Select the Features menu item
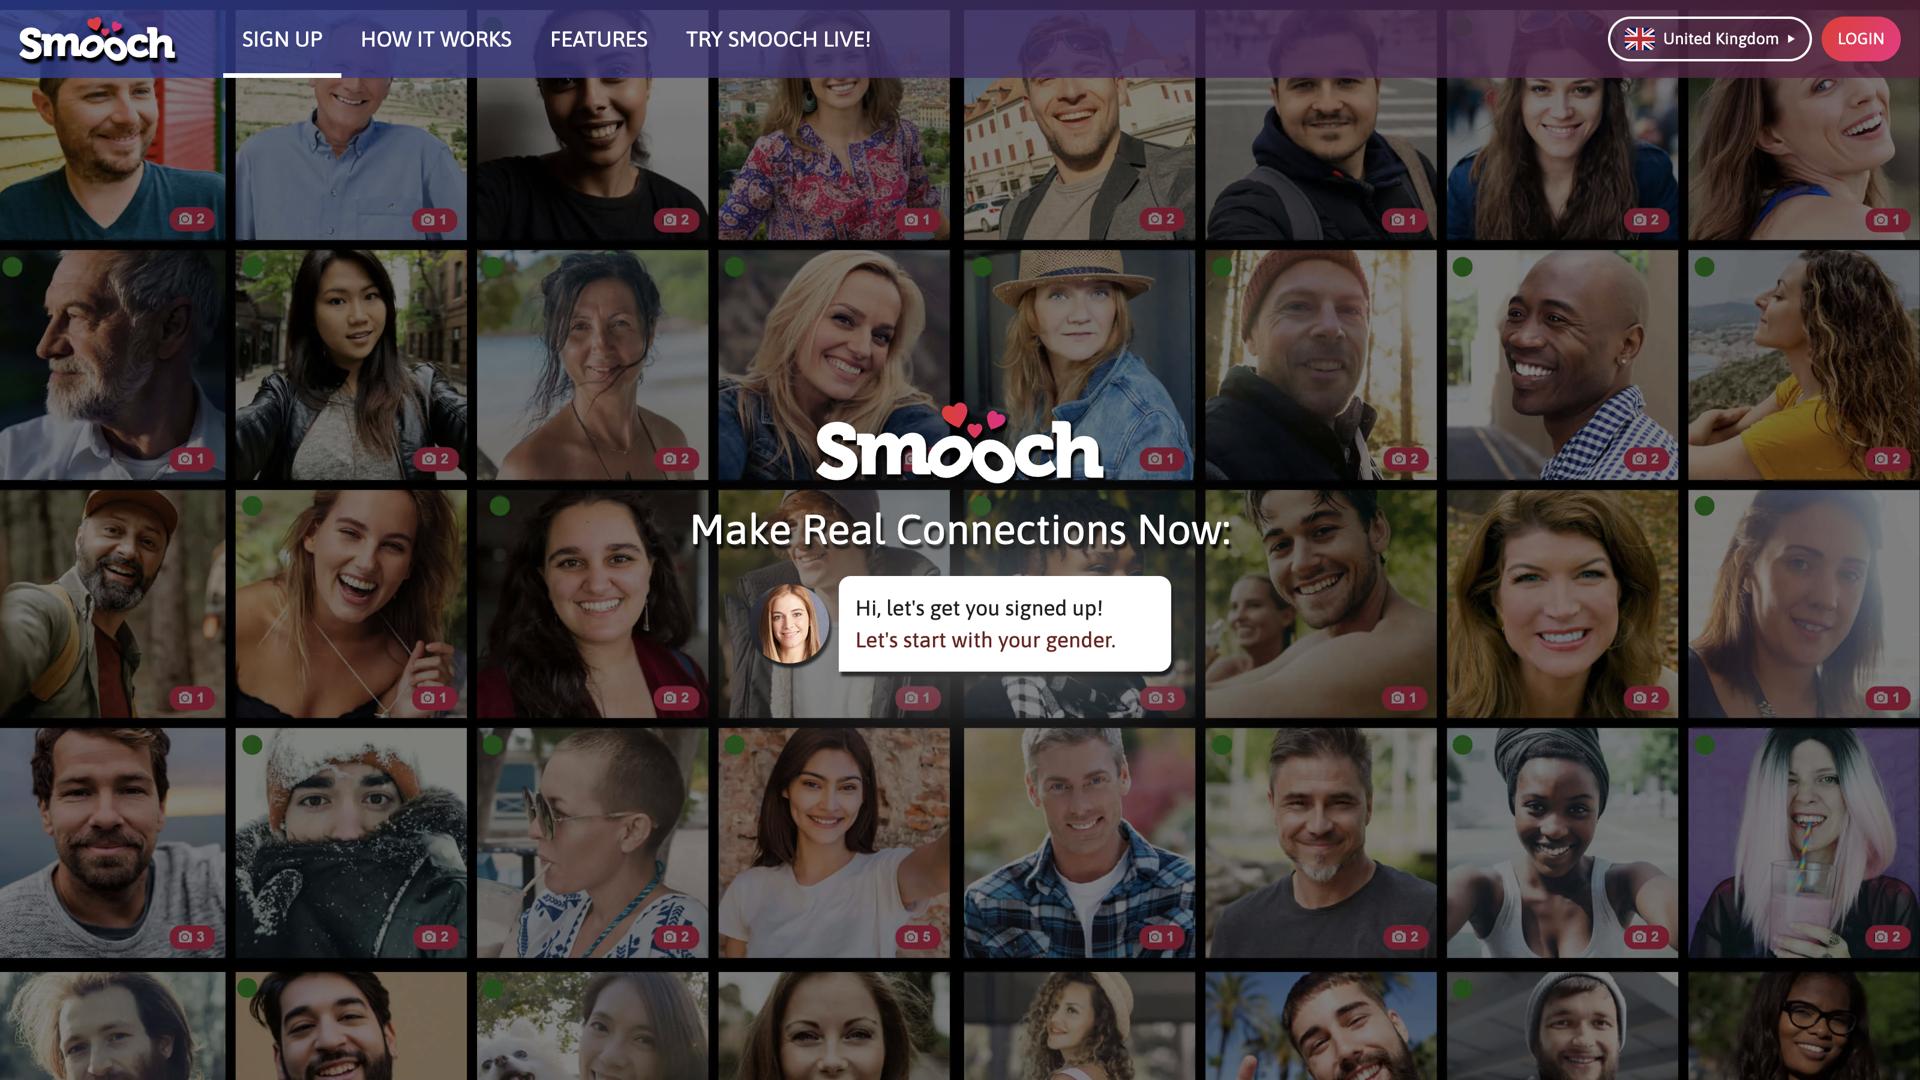This screenshot has height=1080, width=1920. 599,39
